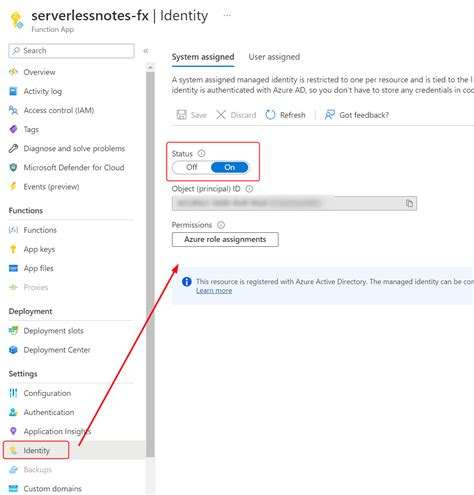The height and width of the screenshot is (495, 474).
Task: Click the sidebar scrollbar up arrow
Action: click(x=150, y=67)
